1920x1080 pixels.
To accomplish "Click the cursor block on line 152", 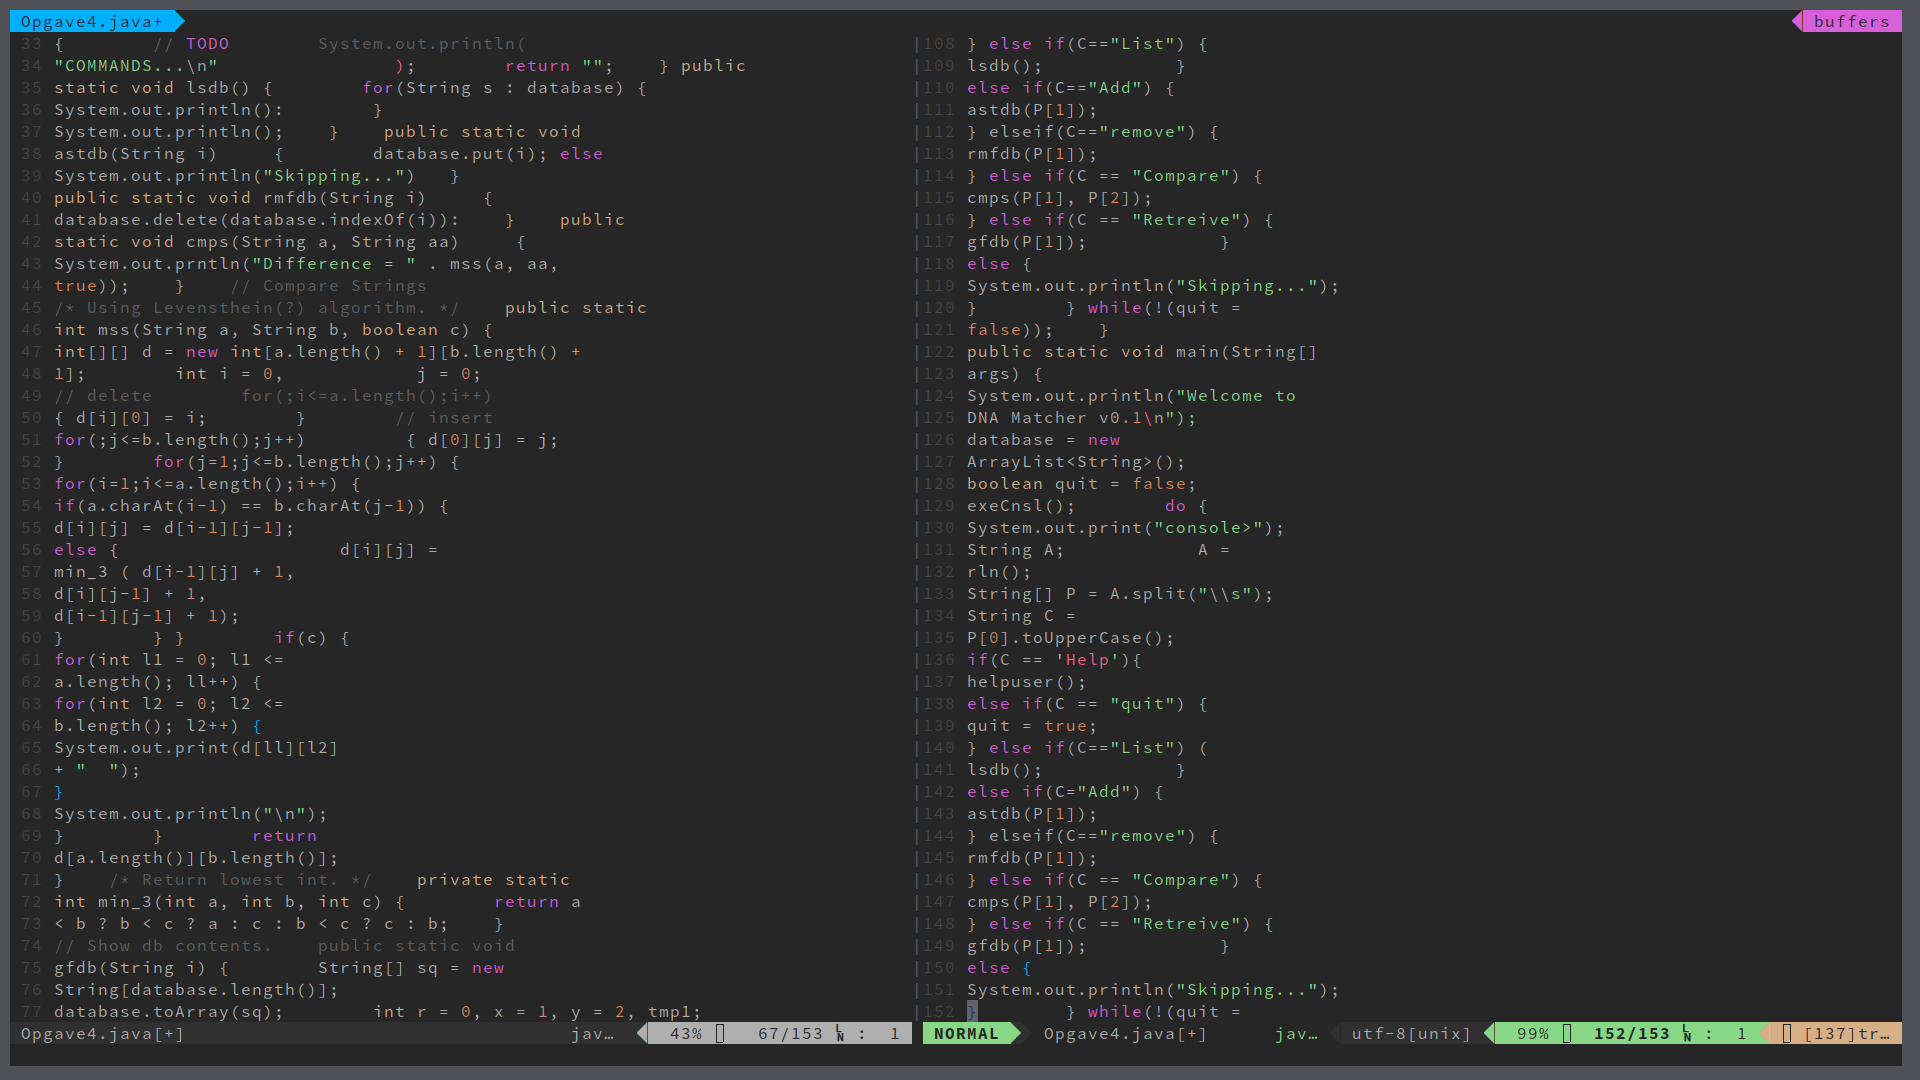I will click(972, 1012).
